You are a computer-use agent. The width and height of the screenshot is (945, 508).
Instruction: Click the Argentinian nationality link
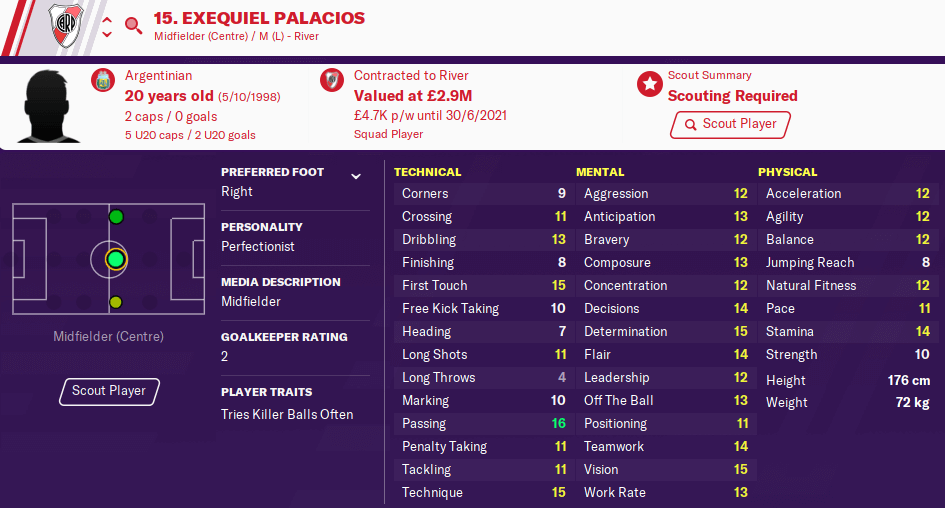tap(159, 75)
